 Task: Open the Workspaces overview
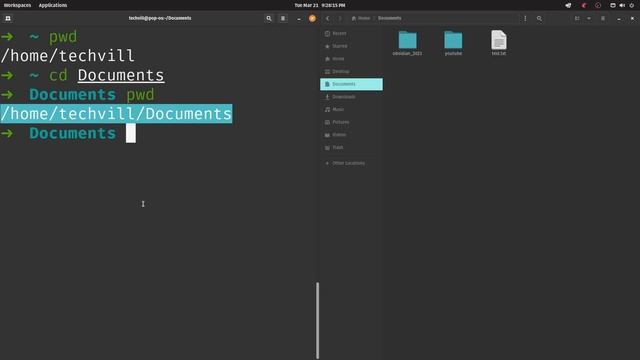(17, 5)
